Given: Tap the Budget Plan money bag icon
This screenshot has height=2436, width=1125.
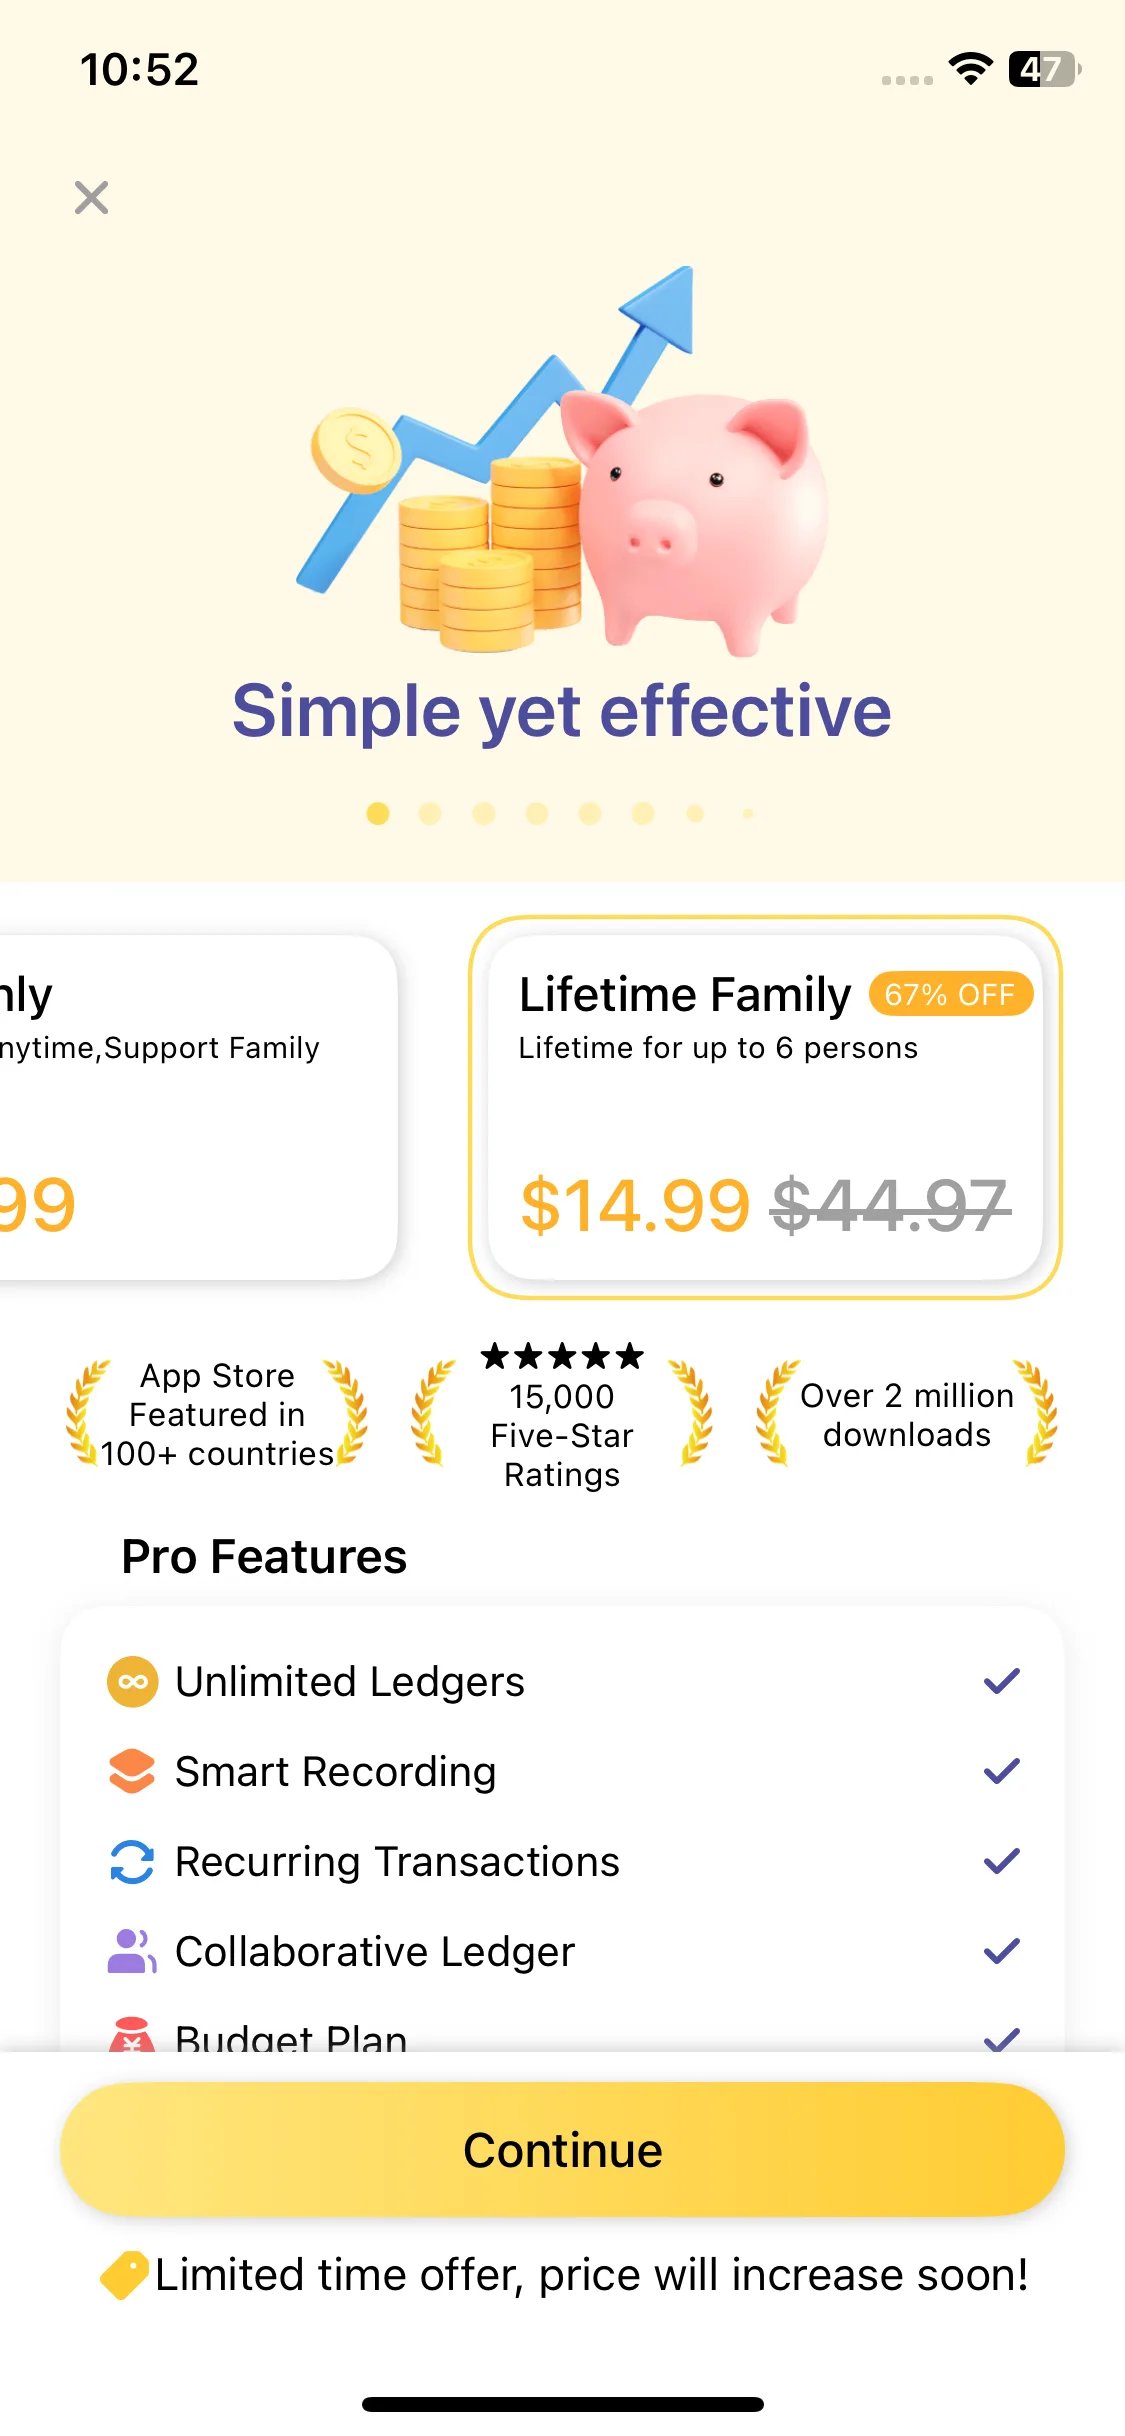Looking at the screenshot, I should pos(132,2034).
